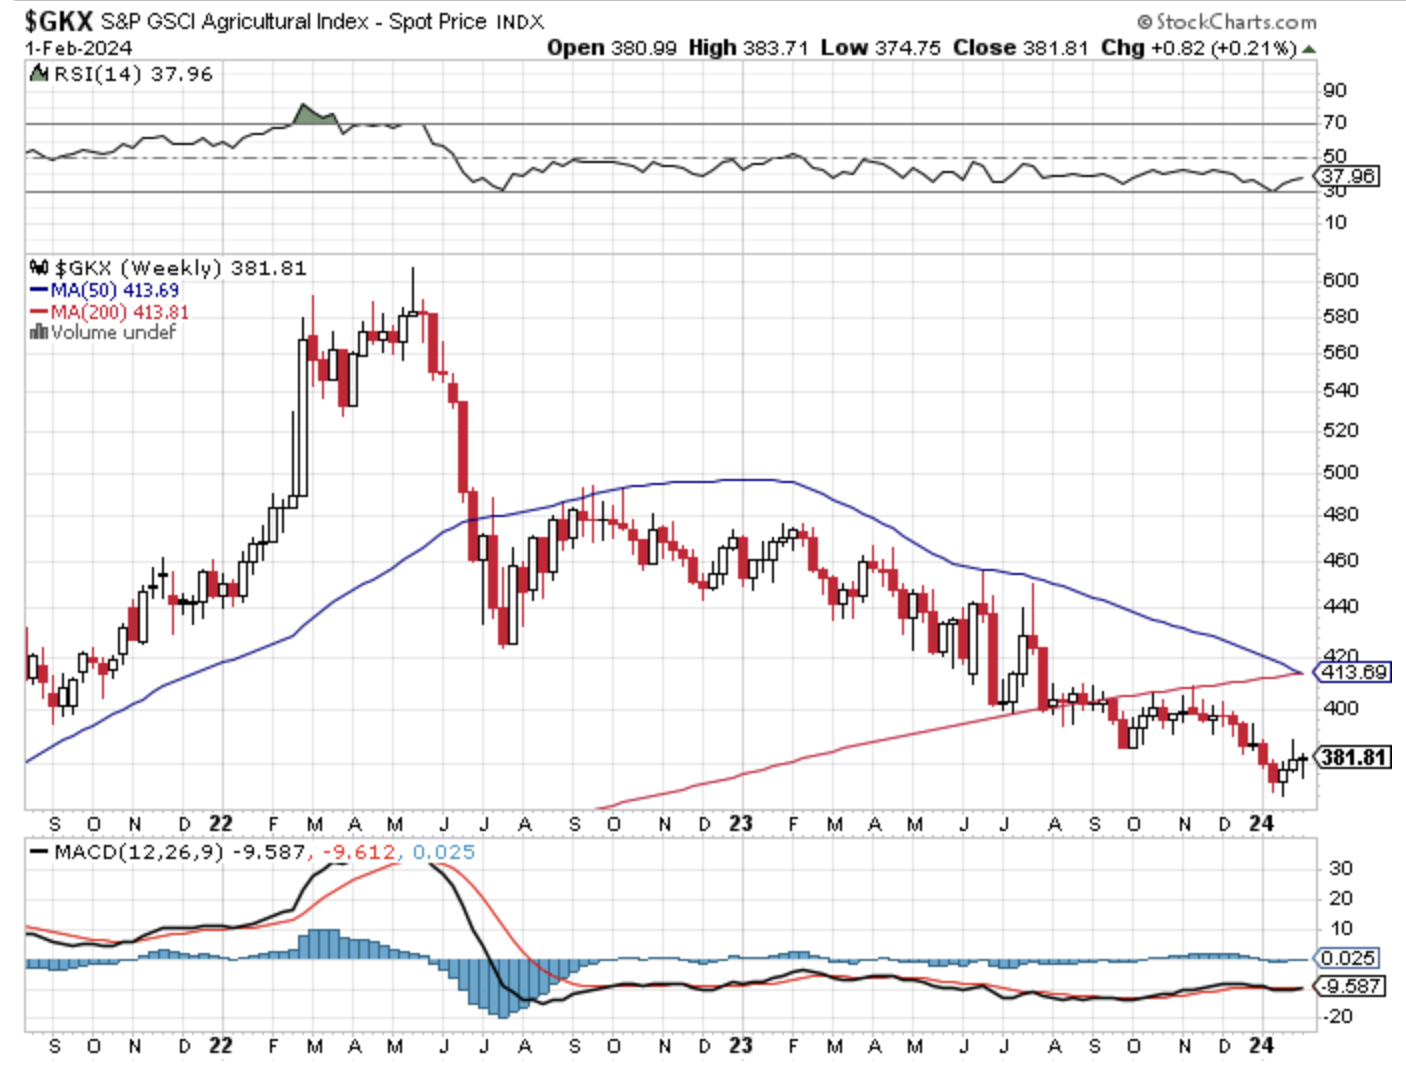Viewport: 1406px width, 1070px height.
Task: Click the RSI indicator icon beside RSI(14)
Action: coord(39,73)
